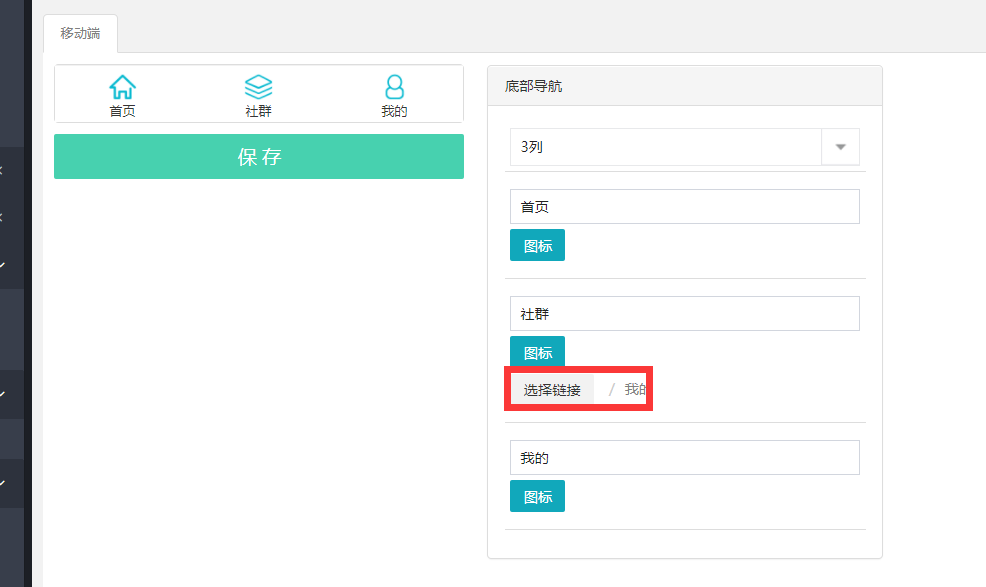This screenshot has height=587, width=986.
Task: Switch to the 移动端 tab
Action: tap(80, 33)
